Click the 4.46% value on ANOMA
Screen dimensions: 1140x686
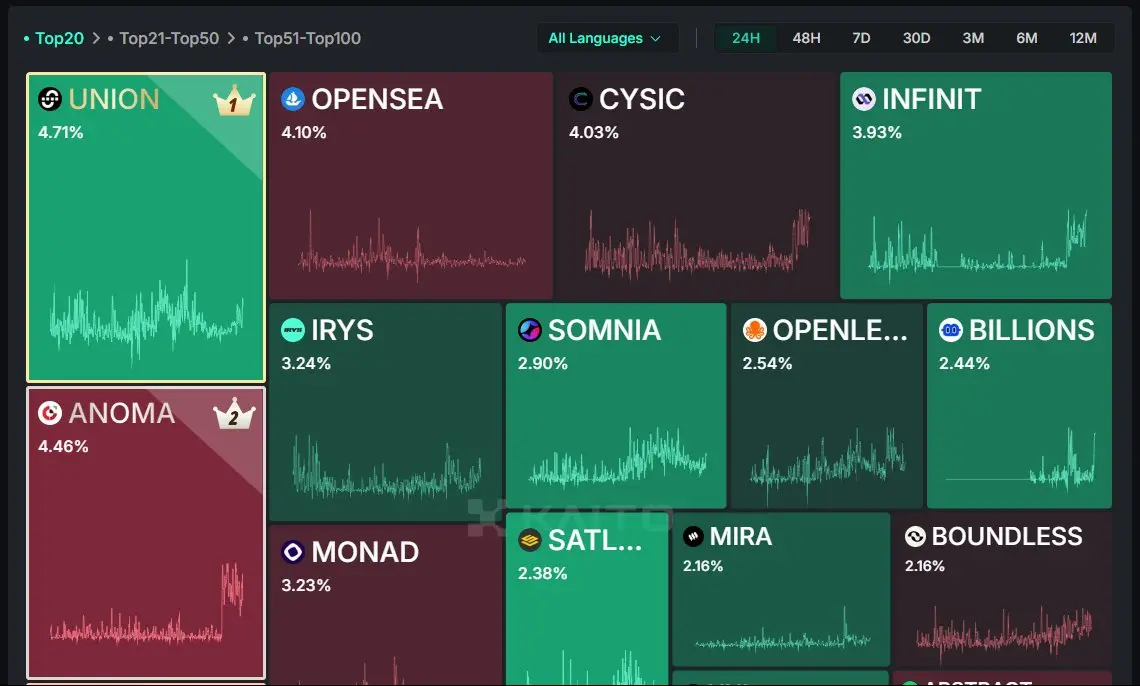(x=63, y=446)
